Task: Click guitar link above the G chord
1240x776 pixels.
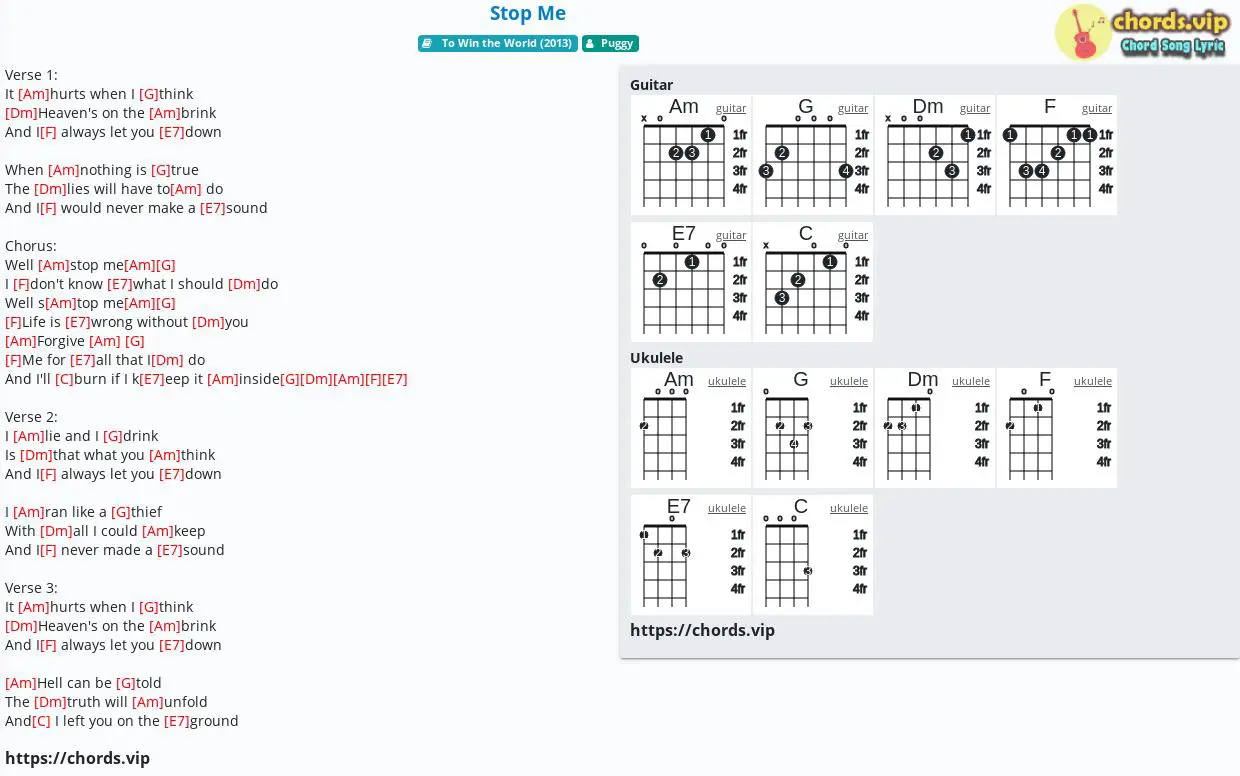Action: pos(853,108)
